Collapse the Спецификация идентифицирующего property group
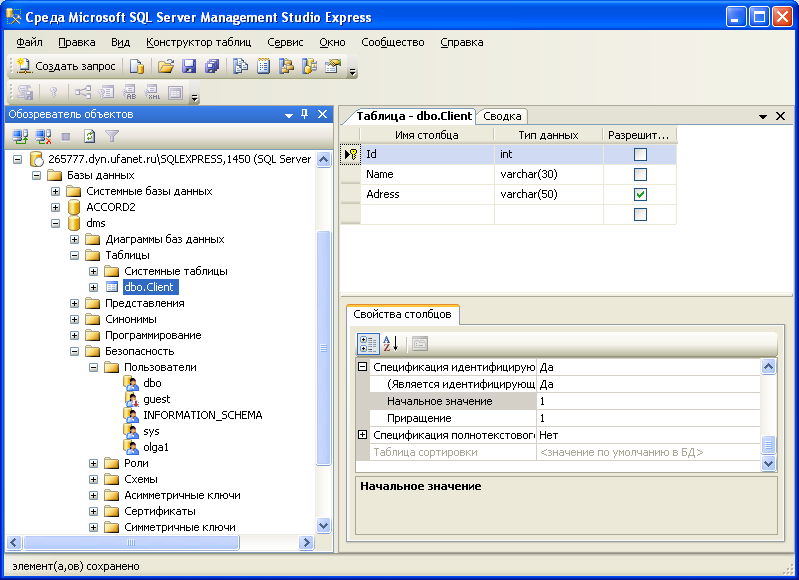The height and width of the screenshot is (580, 799). tap(362, 366)
